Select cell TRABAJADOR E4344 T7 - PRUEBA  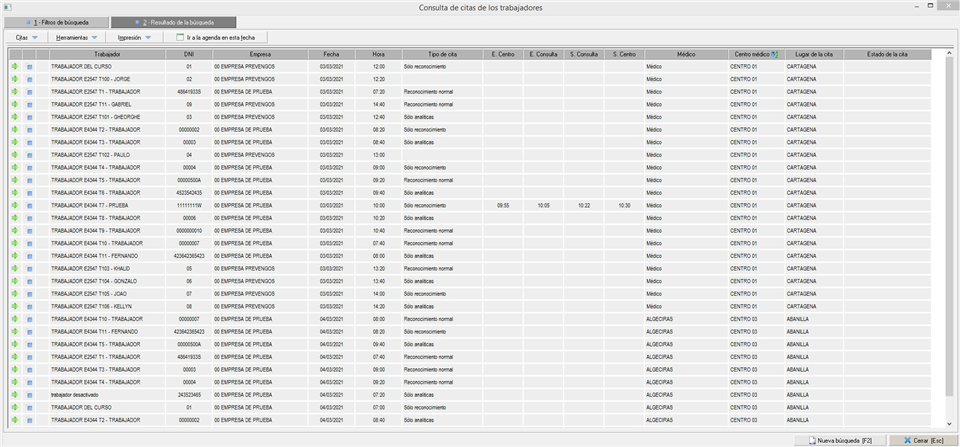tap(107, 205)
